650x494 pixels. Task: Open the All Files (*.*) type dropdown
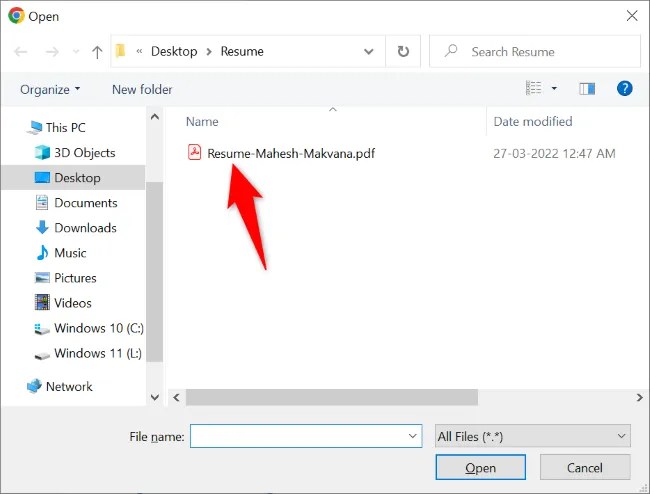tap(533, 436)
